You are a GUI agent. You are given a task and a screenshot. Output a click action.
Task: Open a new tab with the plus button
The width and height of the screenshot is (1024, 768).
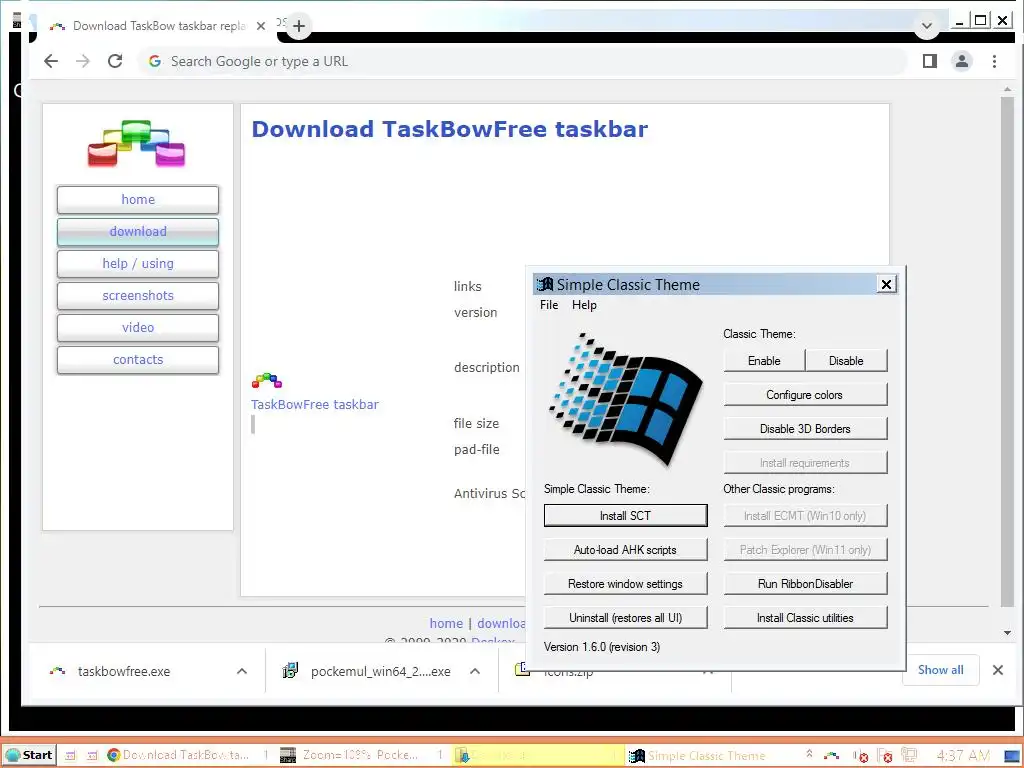299,26
